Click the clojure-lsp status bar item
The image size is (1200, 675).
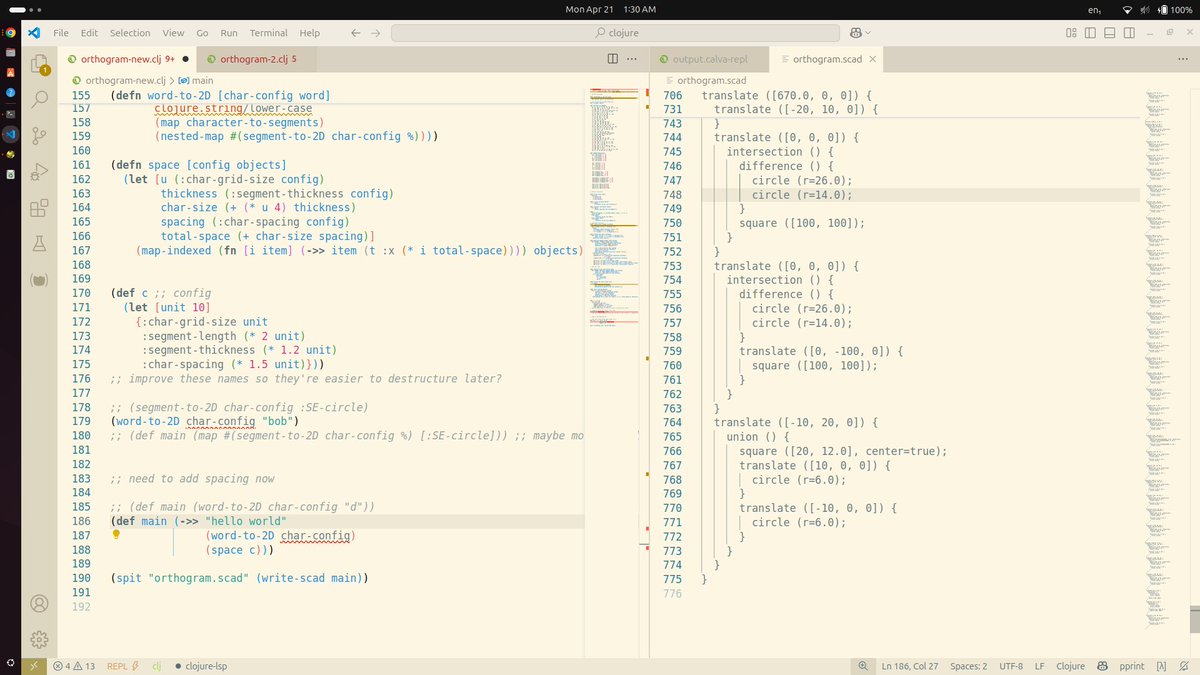(x=200, y=666)
